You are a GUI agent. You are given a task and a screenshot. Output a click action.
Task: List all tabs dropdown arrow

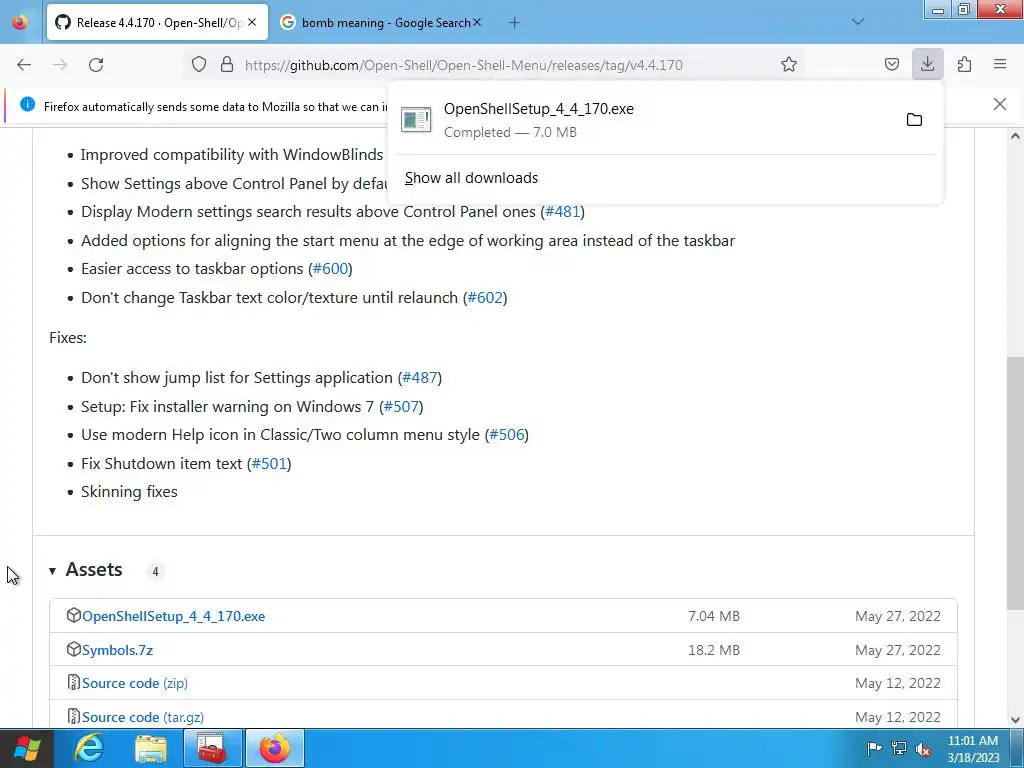[858, 22]
